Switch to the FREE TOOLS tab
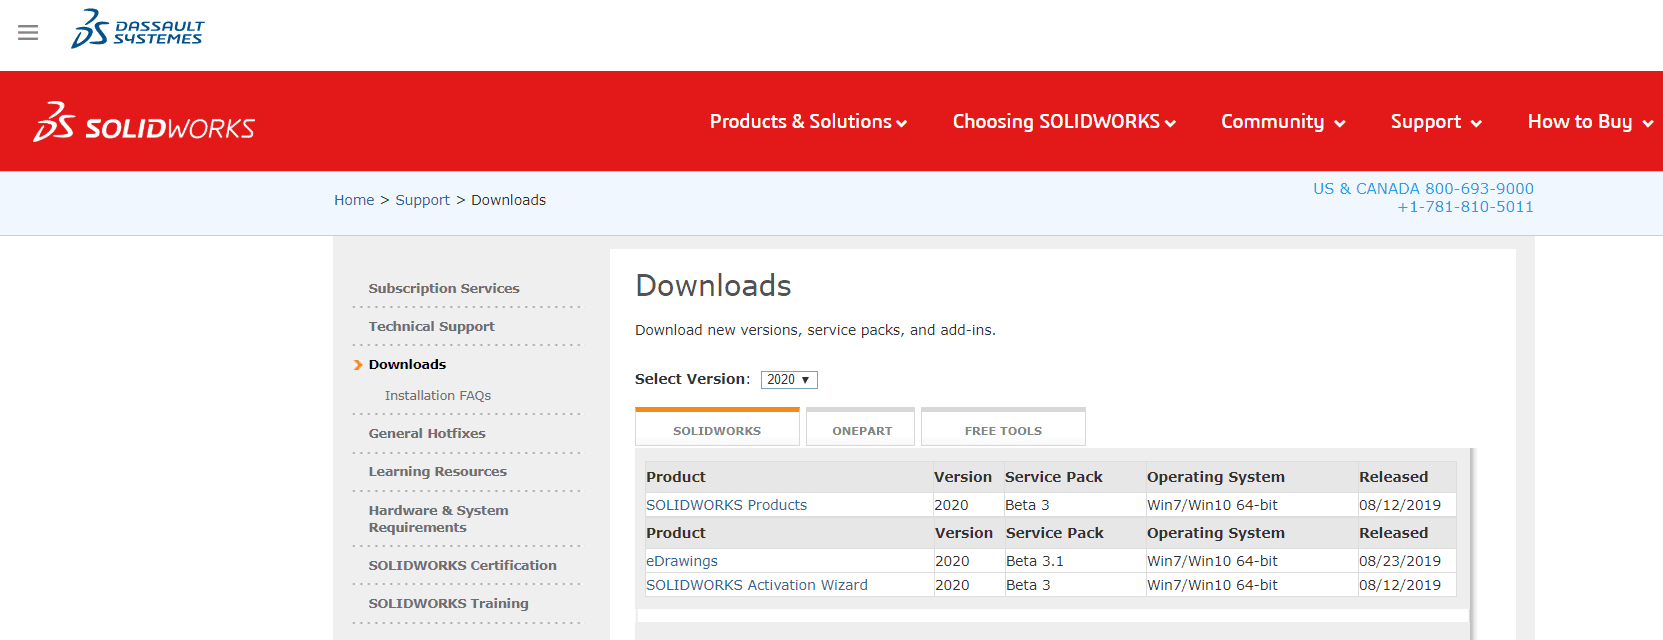The height and width of the screenshot is (640, 1663). click(x=1003, y=428)
